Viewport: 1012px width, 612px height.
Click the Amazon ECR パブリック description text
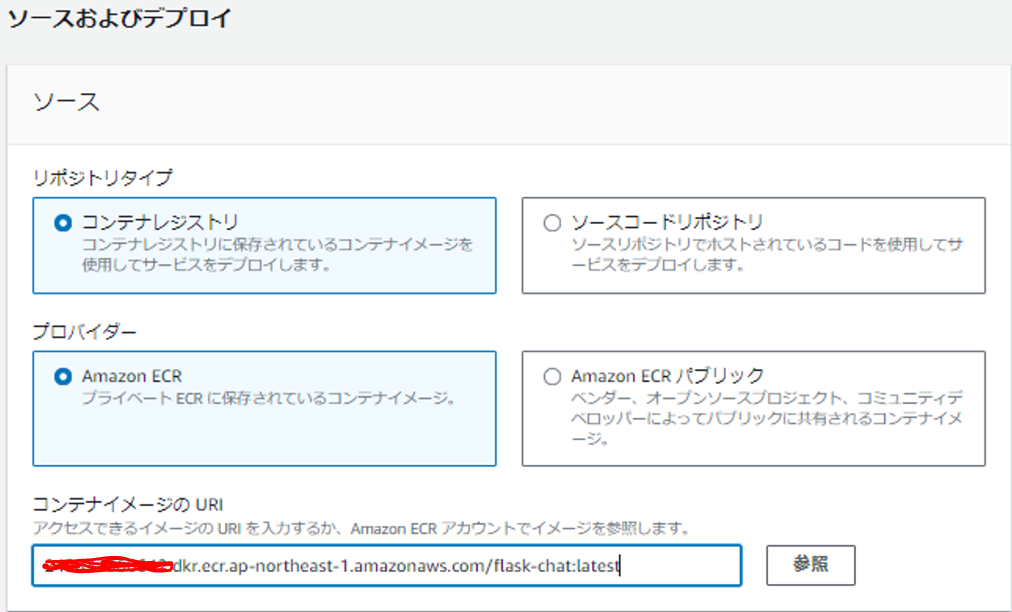[766, 419]
